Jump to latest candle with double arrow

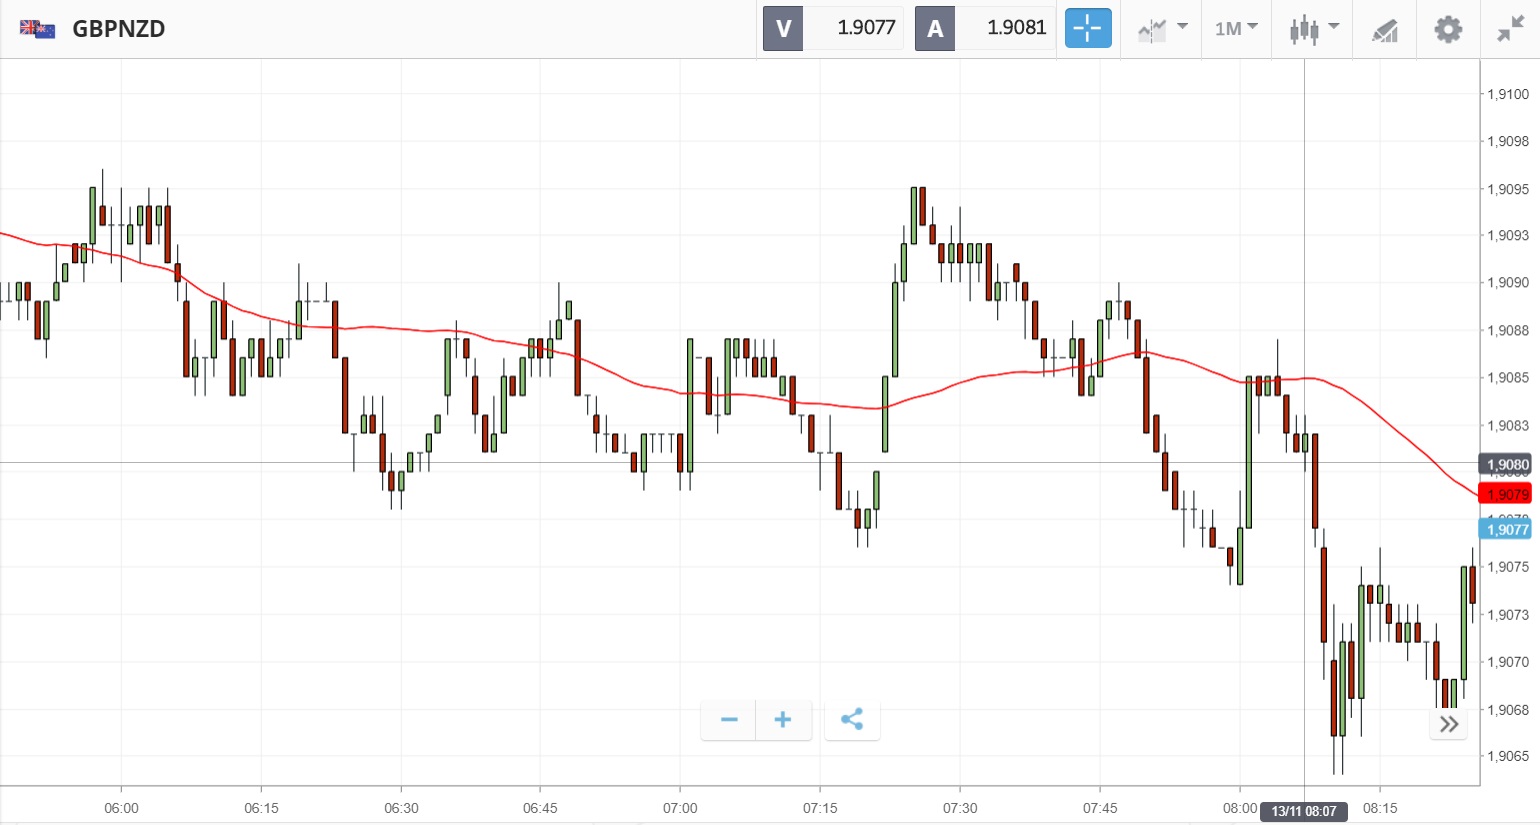coord(1448,724)
